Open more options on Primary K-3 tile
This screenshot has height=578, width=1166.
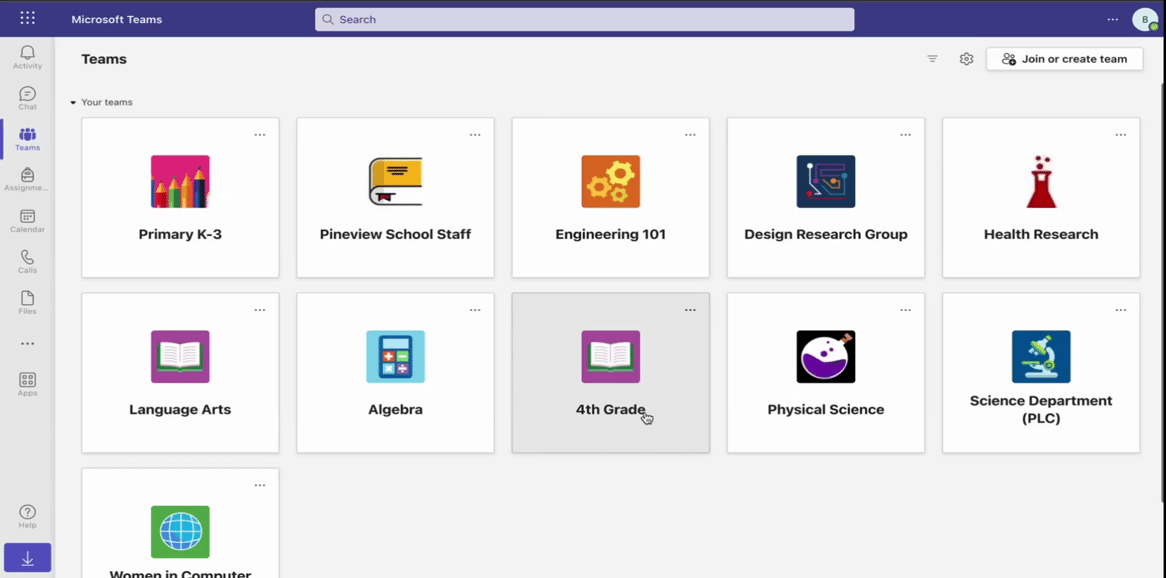[x=260, y=135]
